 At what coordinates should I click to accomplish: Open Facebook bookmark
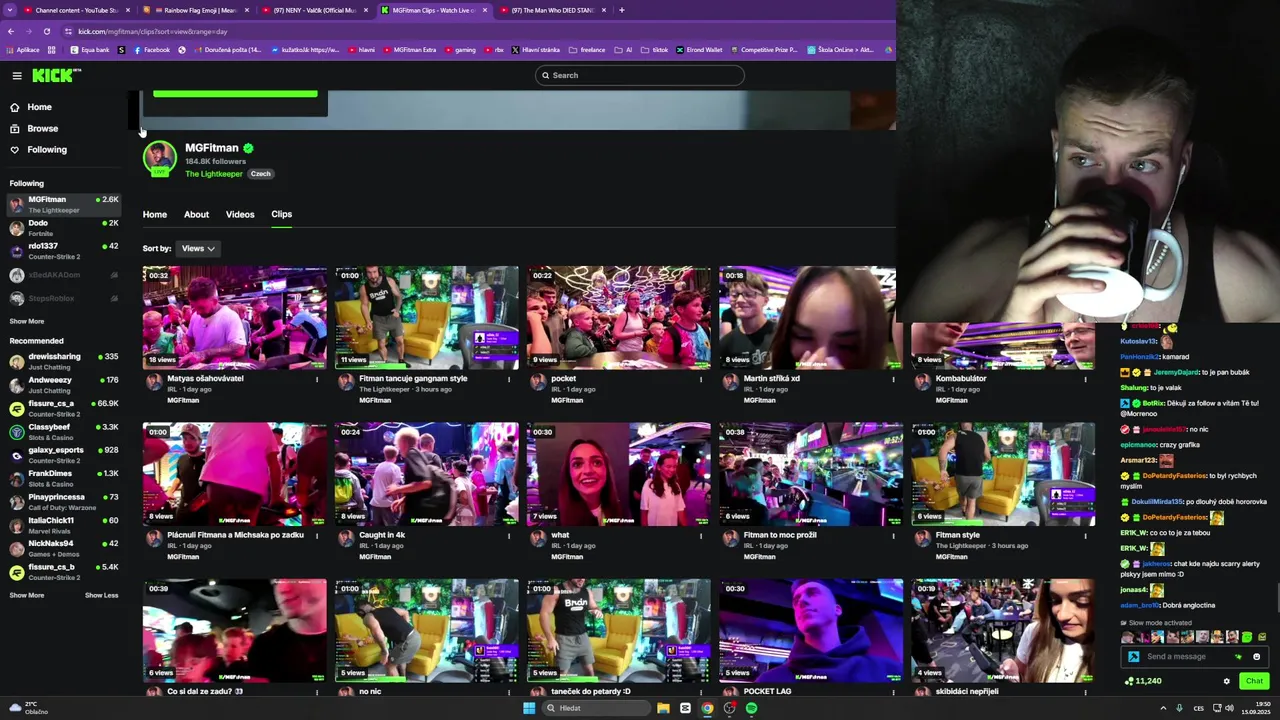[152, 49]
